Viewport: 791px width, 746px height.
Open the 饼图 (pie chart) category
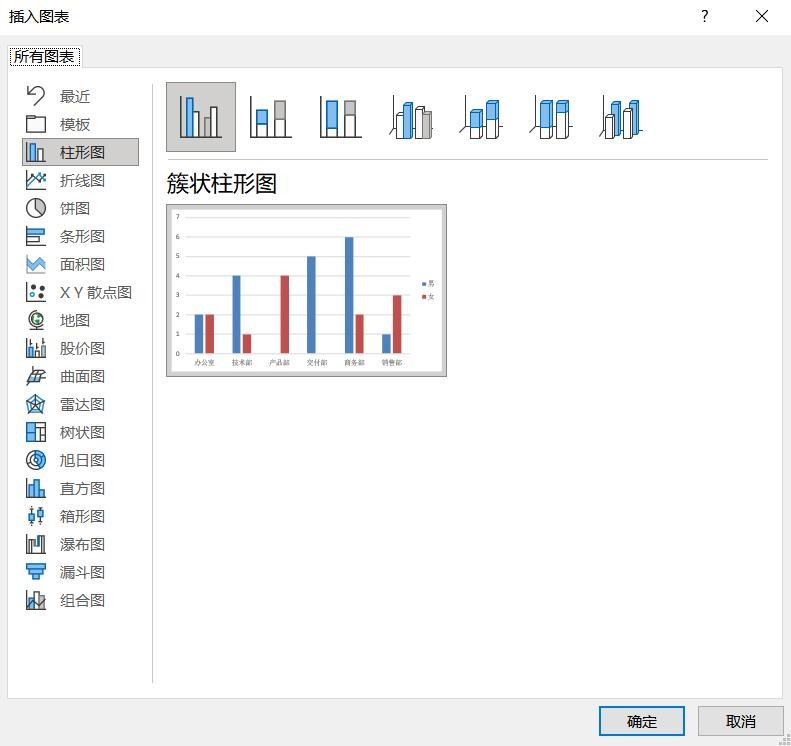click(x=75, y=208)
